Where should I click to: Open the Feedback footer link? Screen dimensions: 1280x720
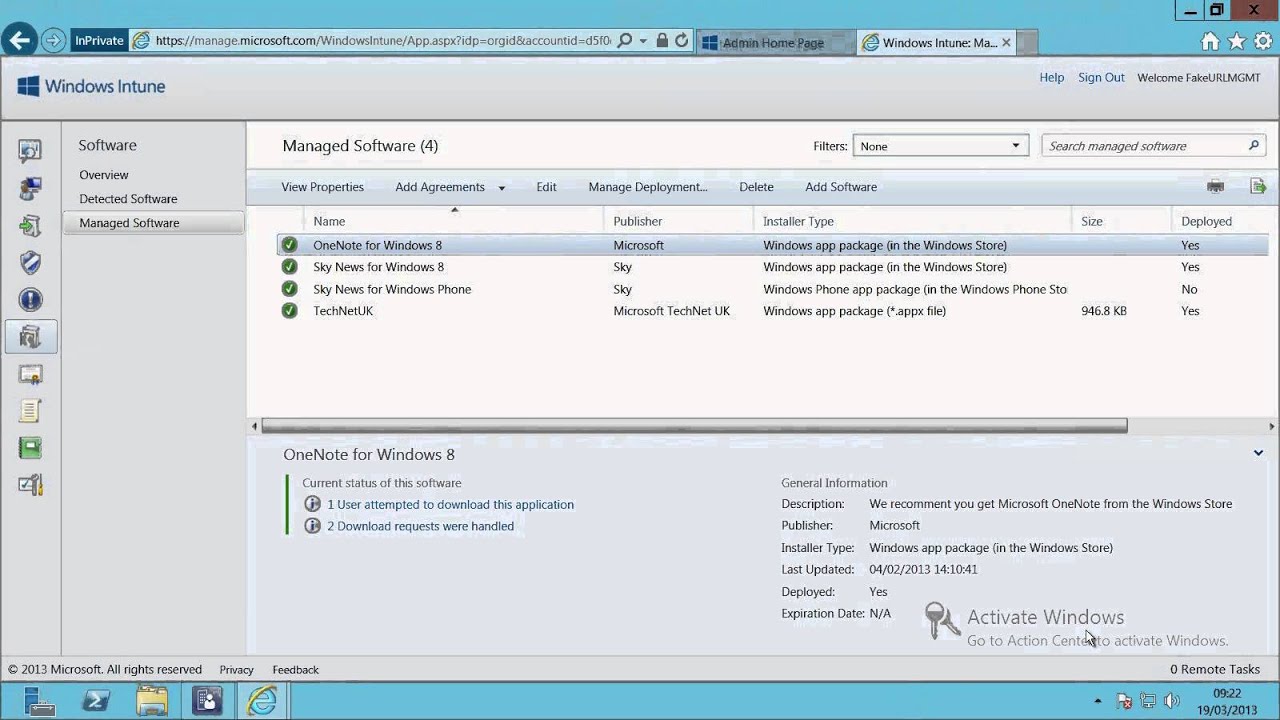295,670
